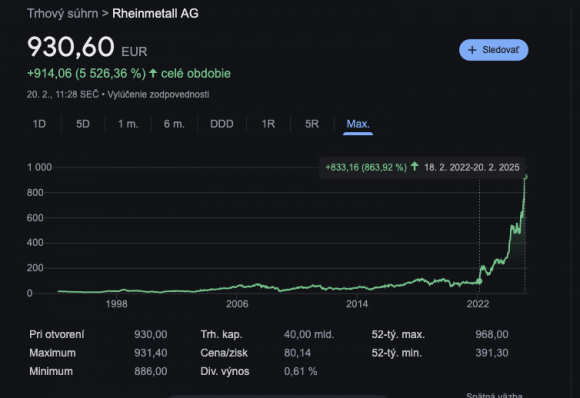Click the 1998 x-axis label
The width and height of the screenshot is (580, 398).
tap(117, 304)
